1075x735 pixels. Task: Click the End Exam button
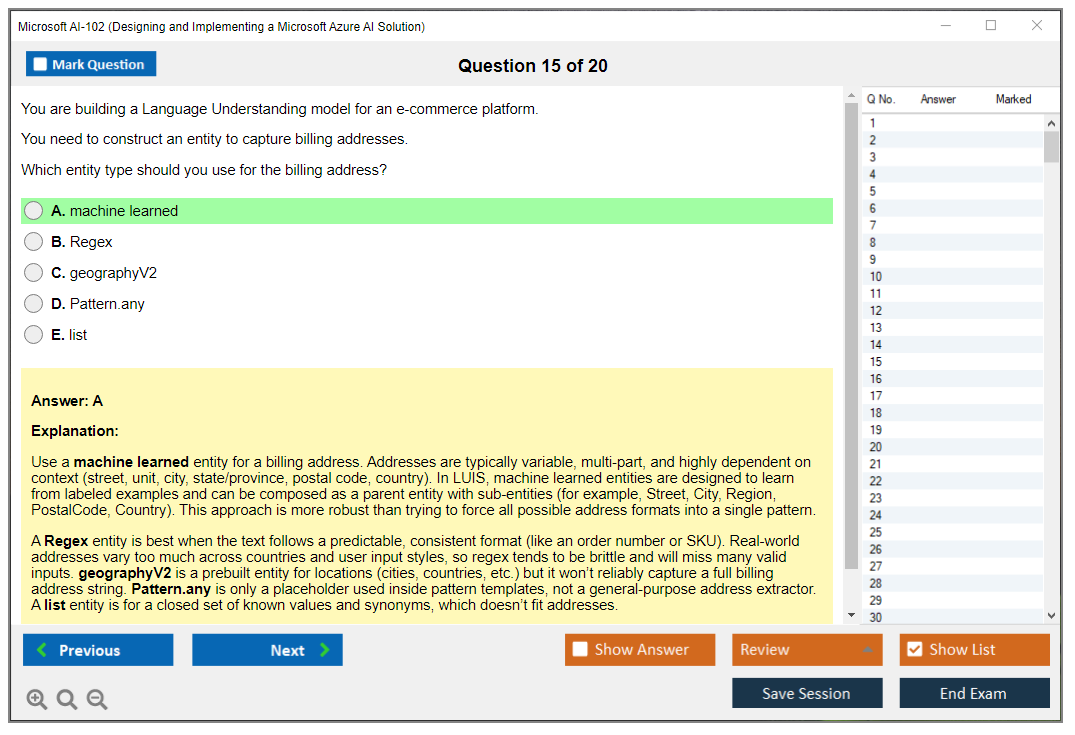[974, 693]
